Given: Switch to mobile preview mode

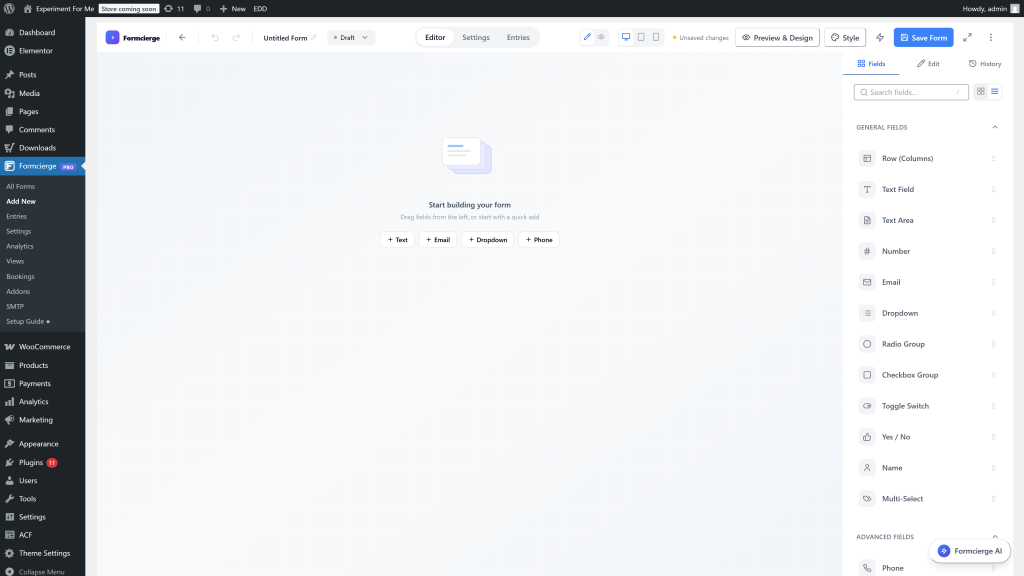Looking at the screenshot, I should click(x=655, y=36).
